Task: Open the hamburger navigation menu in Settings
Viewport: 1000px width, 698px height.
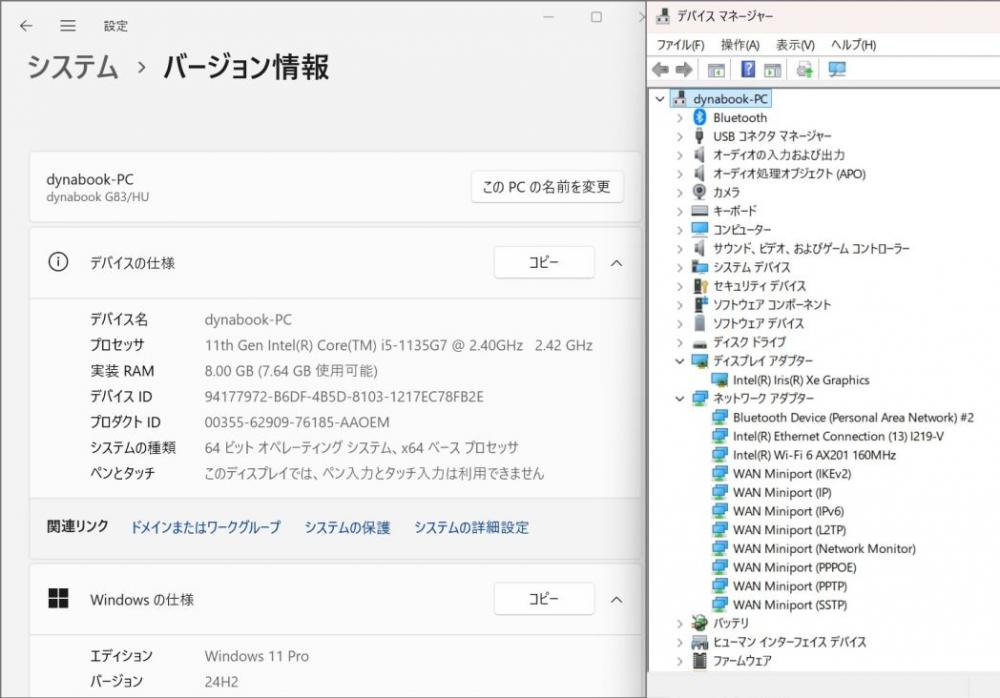Action: [68, 26]
